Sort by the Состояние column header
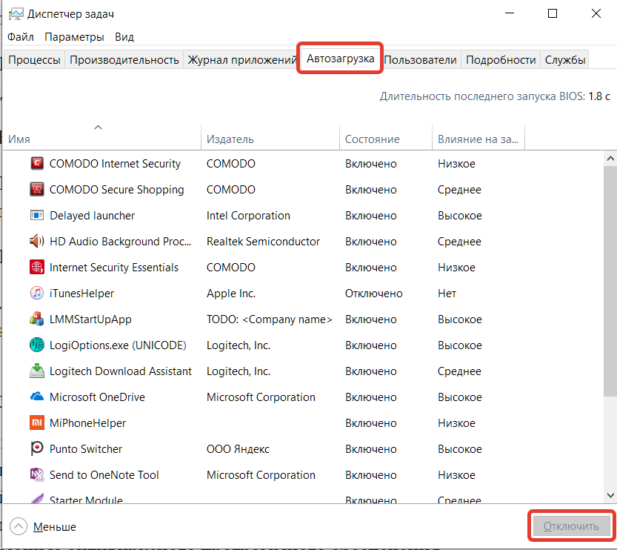 [386, 137]
